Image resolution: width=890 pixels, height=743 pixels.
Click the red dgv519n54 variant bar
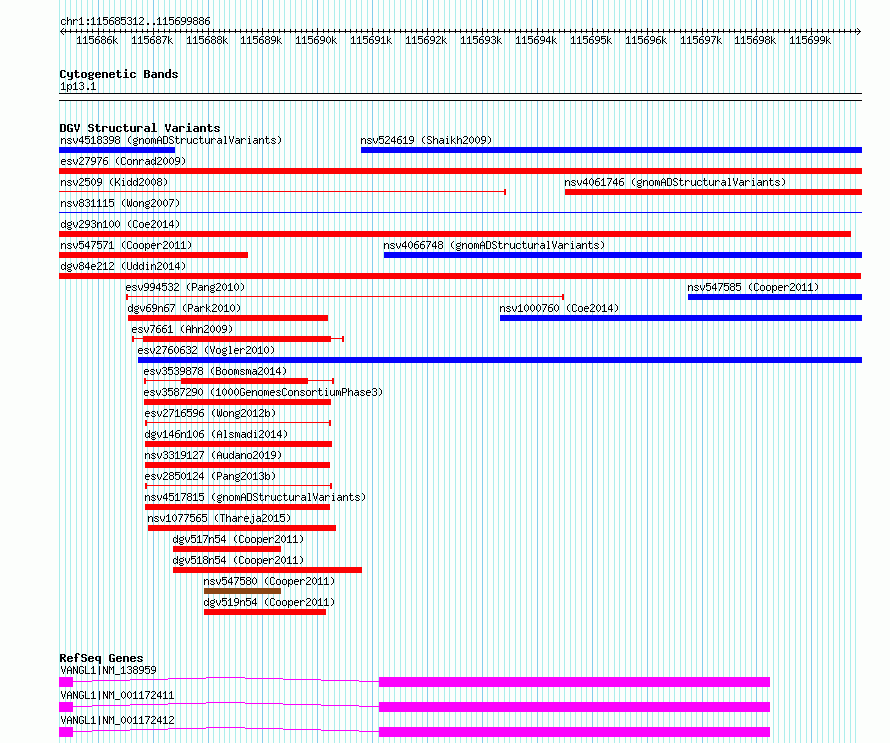[265, 612]
